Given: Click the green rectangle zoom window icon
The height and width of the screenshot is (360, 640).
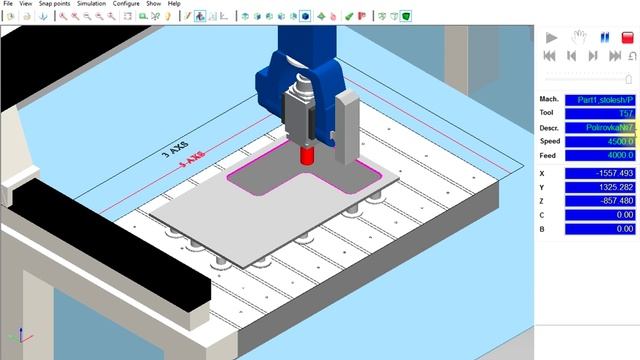Looking at the screenshot, I should (x=143, y=16).
